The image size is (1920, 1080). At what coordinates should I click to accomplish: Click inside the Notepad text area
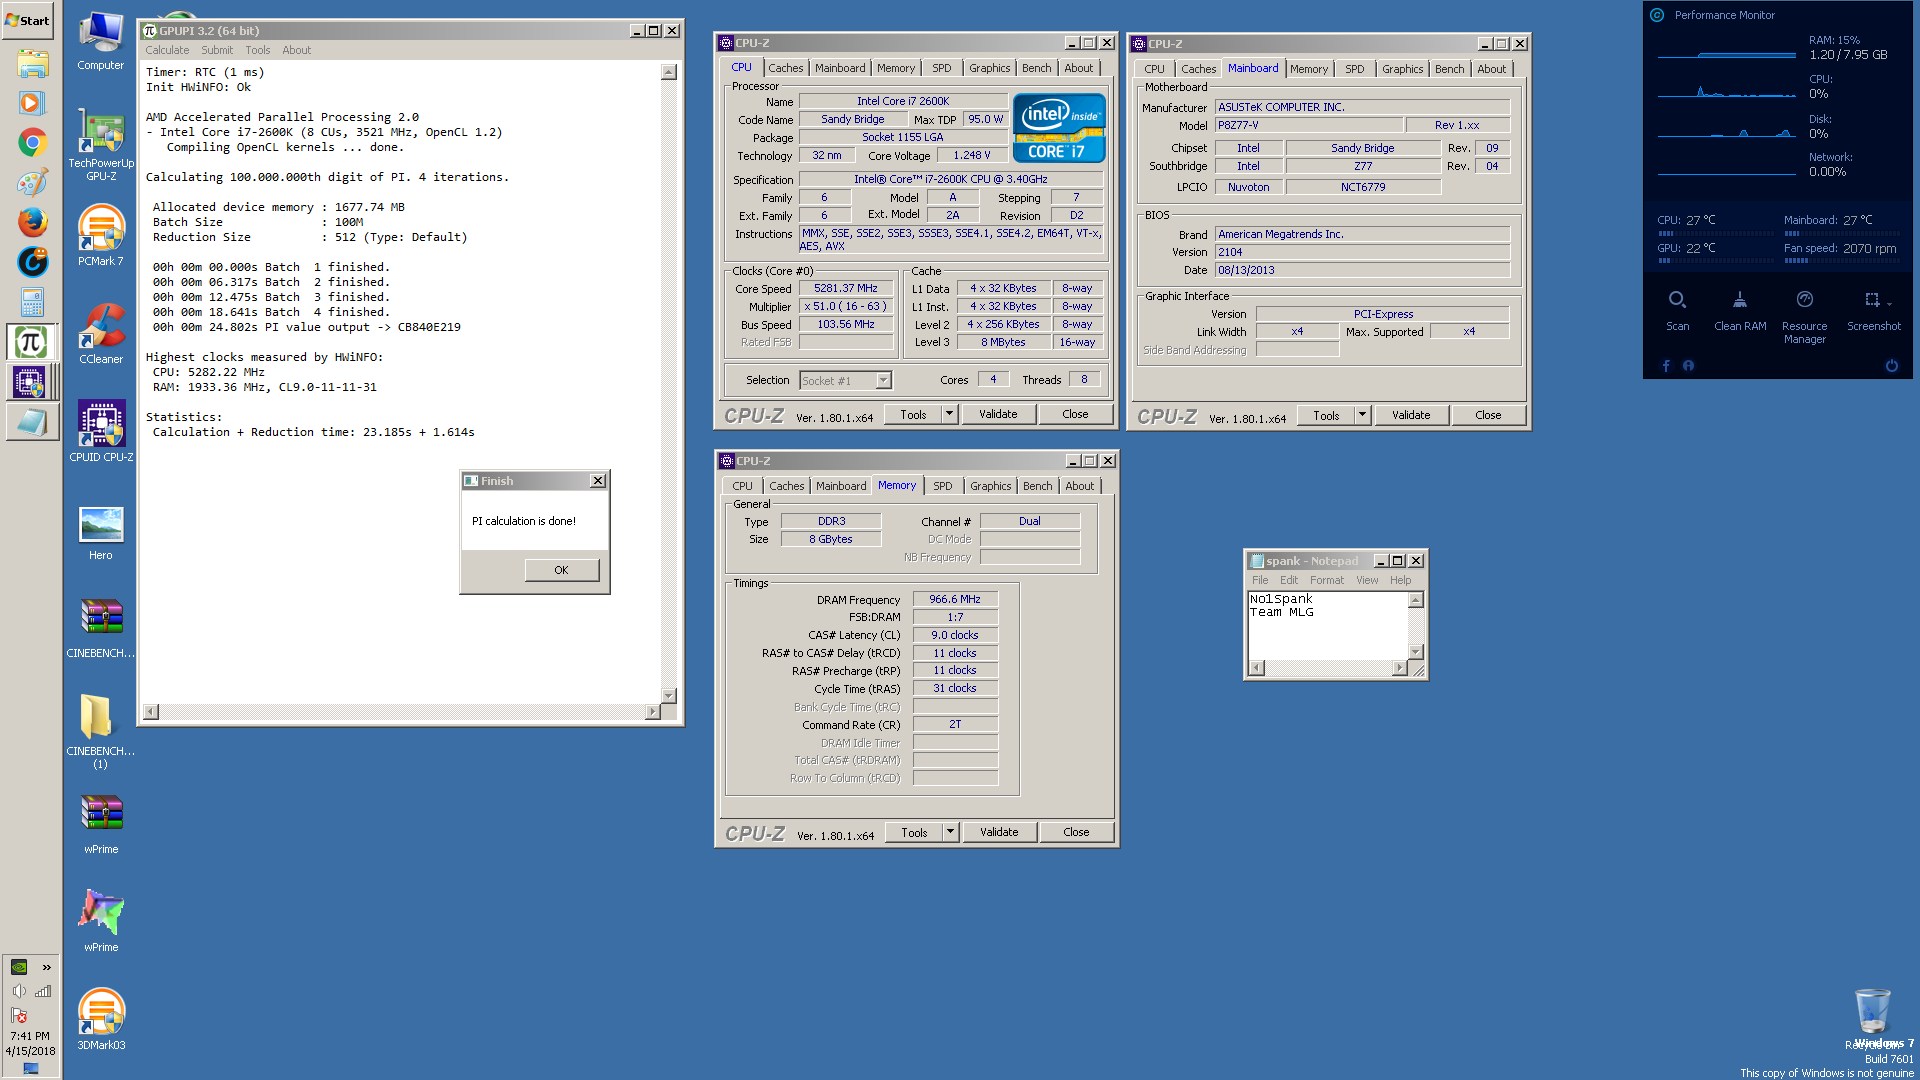(x=1328, y=625)
